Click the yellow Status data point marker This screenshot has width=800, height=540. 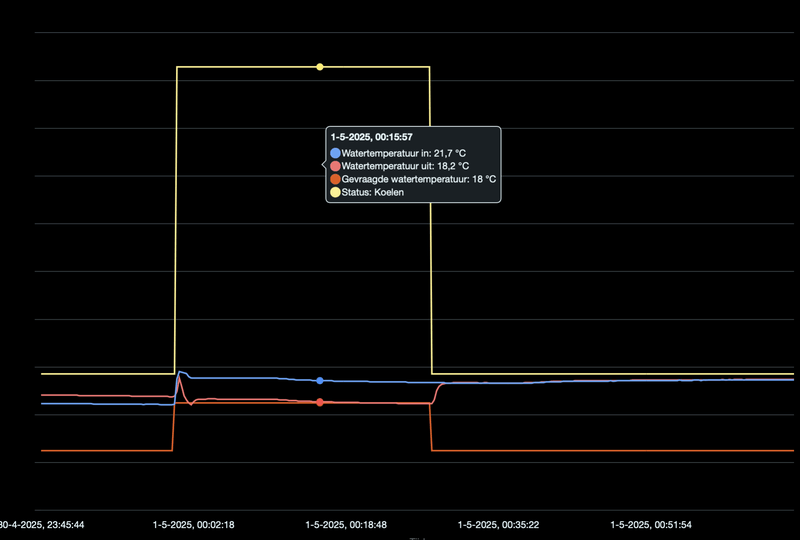(320, 67)
